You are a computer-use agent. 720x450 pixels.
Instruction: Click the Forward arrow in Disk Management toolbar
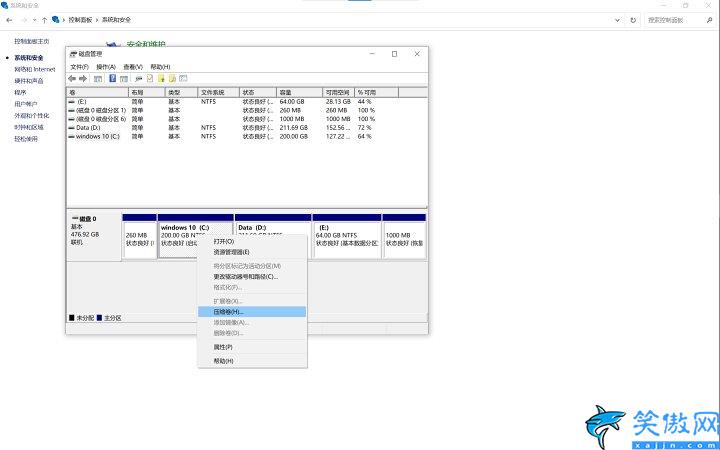[83, 79]
